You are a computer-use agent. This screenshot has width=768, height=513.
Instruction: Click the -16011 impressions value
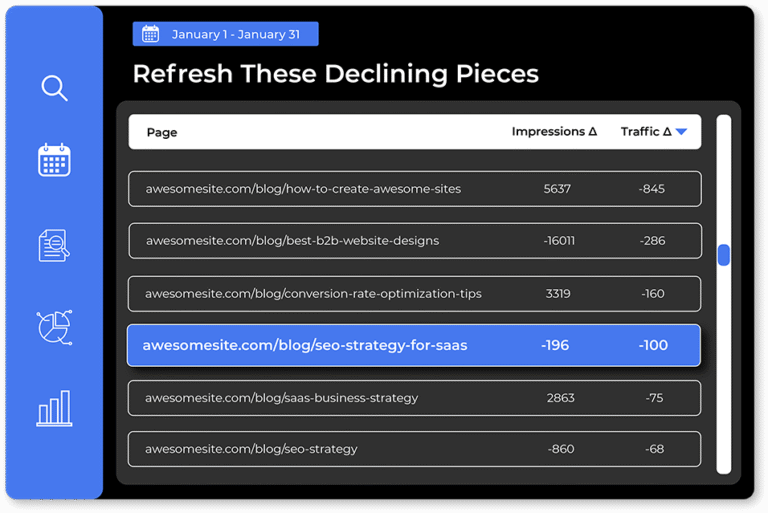pos(559,241)
